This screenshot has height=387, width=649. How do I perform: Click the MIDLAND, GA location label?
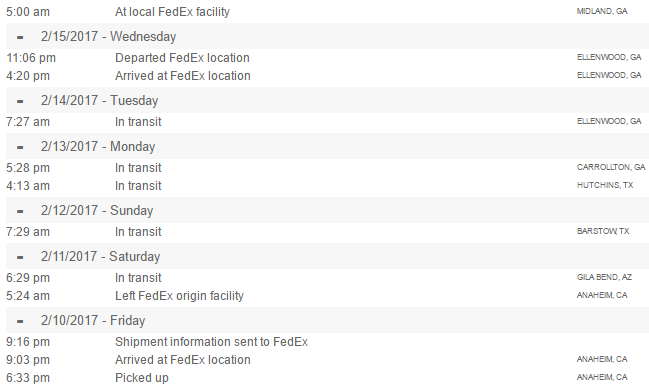pyautogui.click(x=602, y=11)
